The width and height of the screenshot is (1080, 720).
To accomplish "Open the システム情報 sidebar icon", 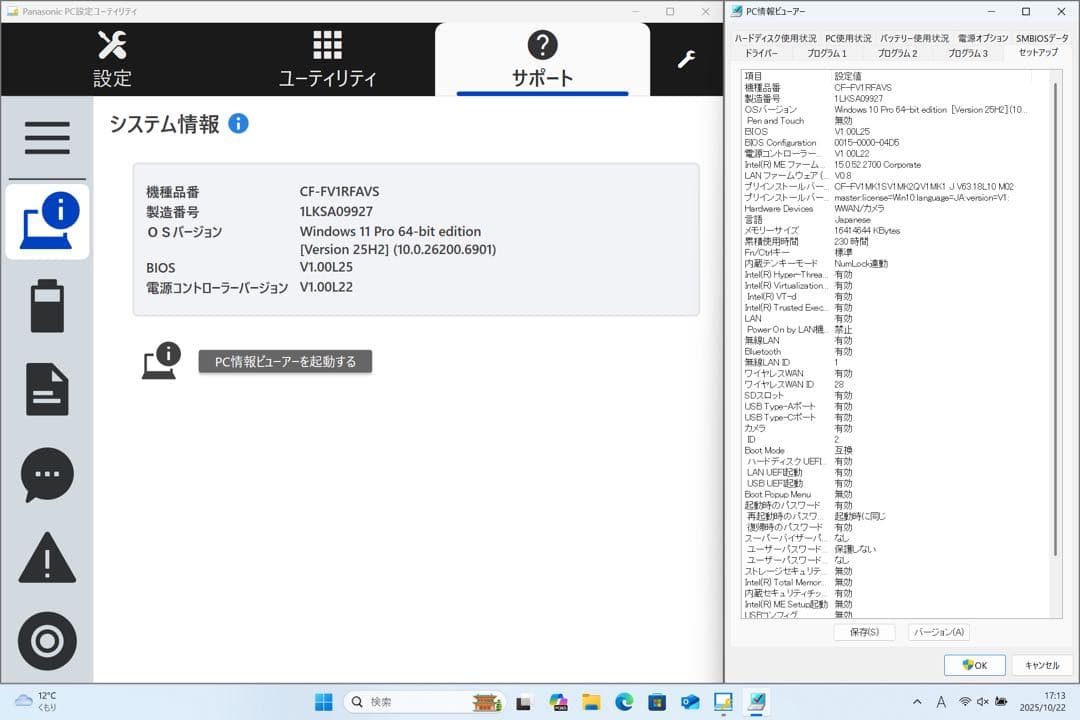I will coord(46,220).
